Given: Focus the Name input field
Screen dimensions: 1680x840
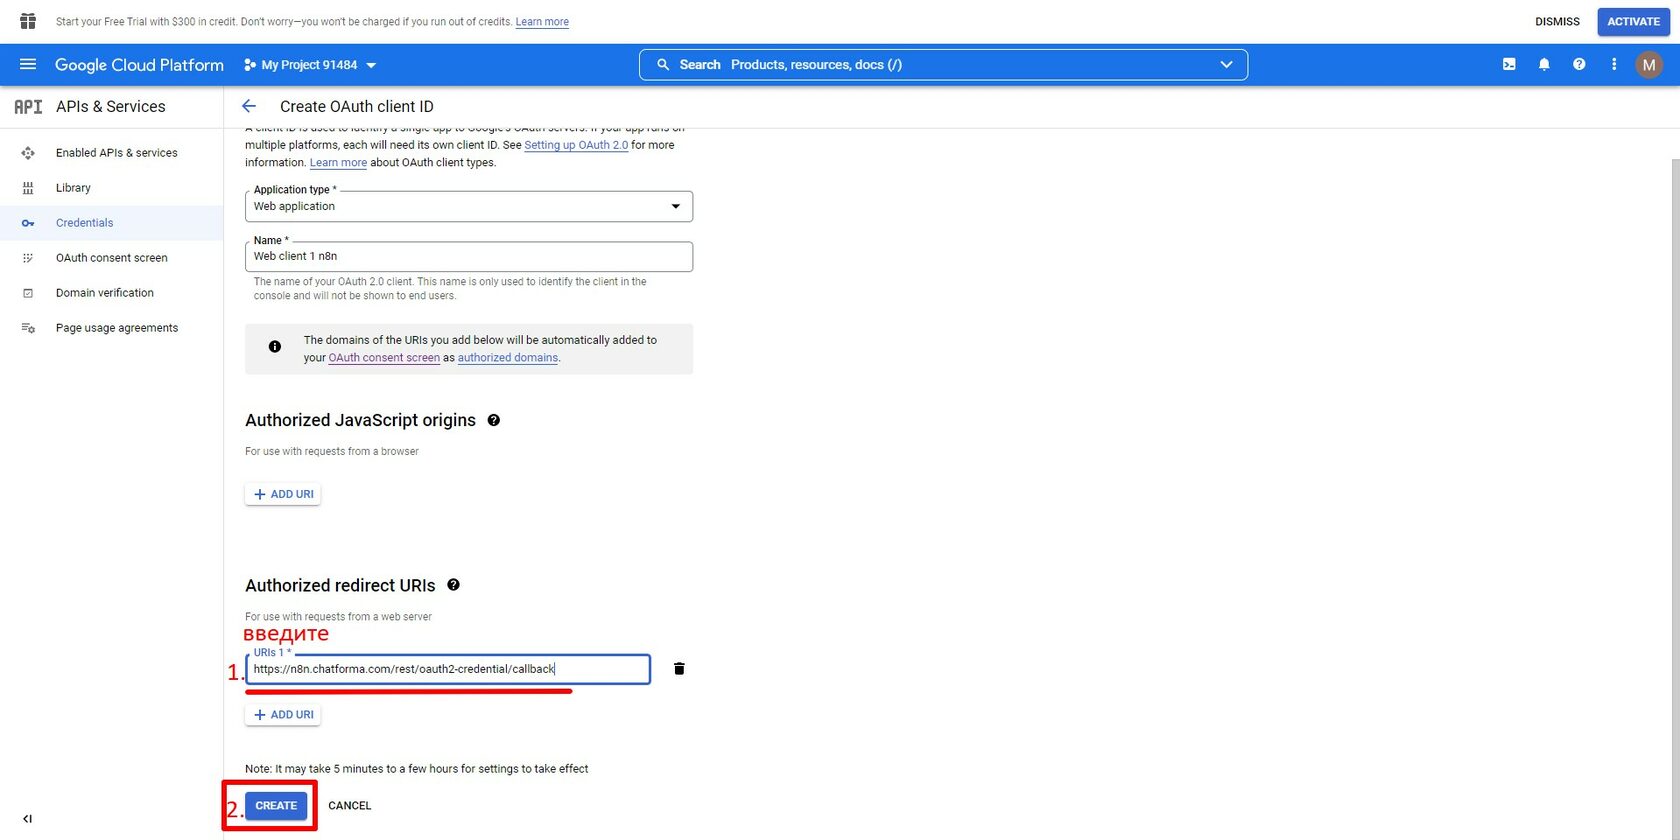Looking at the screenshot, I should pyautogui.click(x=469, y=257).
